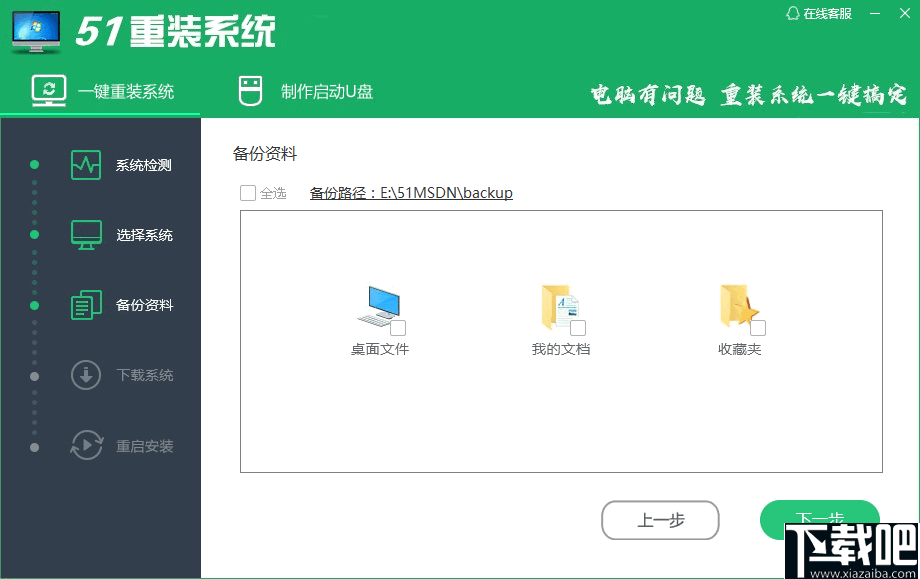Screen dimensions: 920x579
Task: Toggle the 全选 select-all checkbox
Action: 248,193
